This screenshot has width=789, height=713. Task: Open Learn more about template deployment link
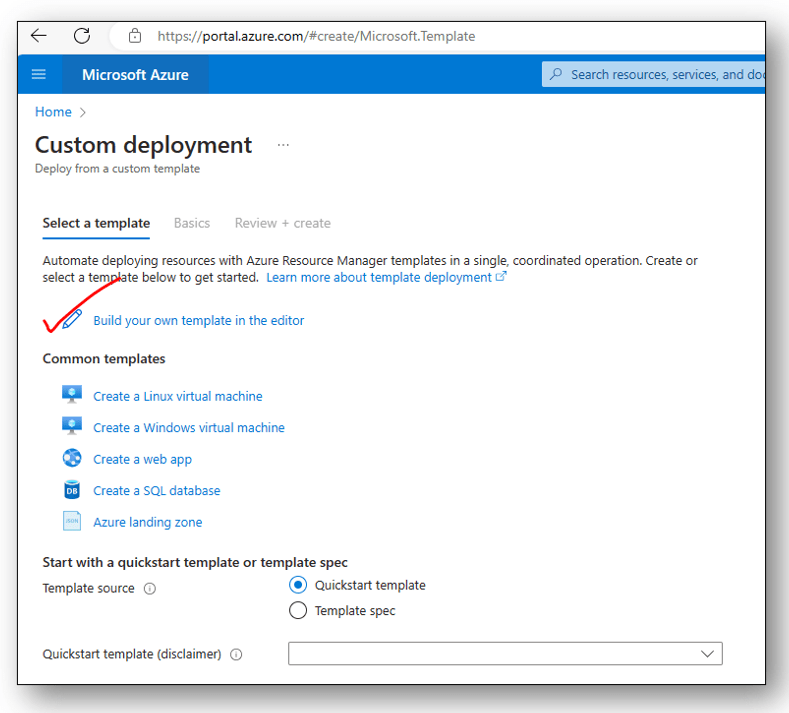click(x=385, y=277)
